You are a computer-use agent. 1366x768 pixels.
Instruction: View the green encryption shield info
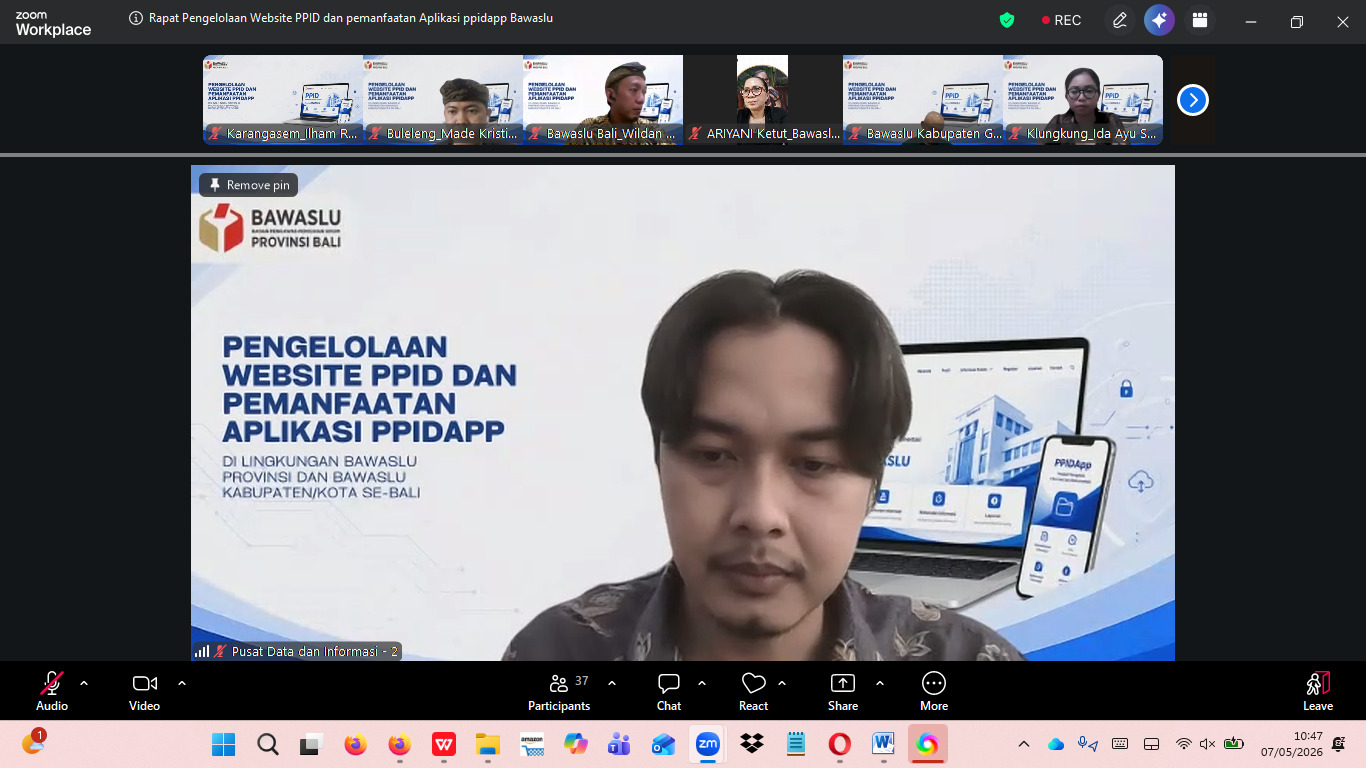click(1007, 20)
